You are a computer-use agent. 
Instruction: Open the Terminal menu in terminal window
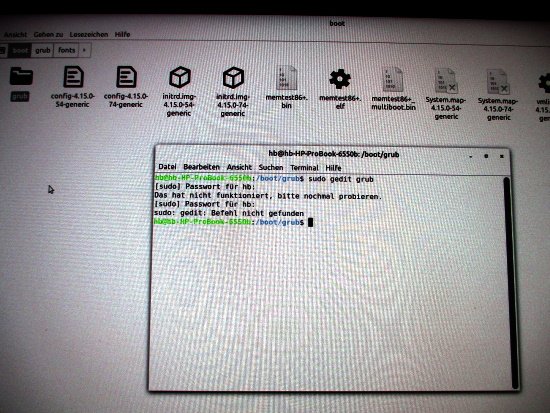tap(304, 168)
